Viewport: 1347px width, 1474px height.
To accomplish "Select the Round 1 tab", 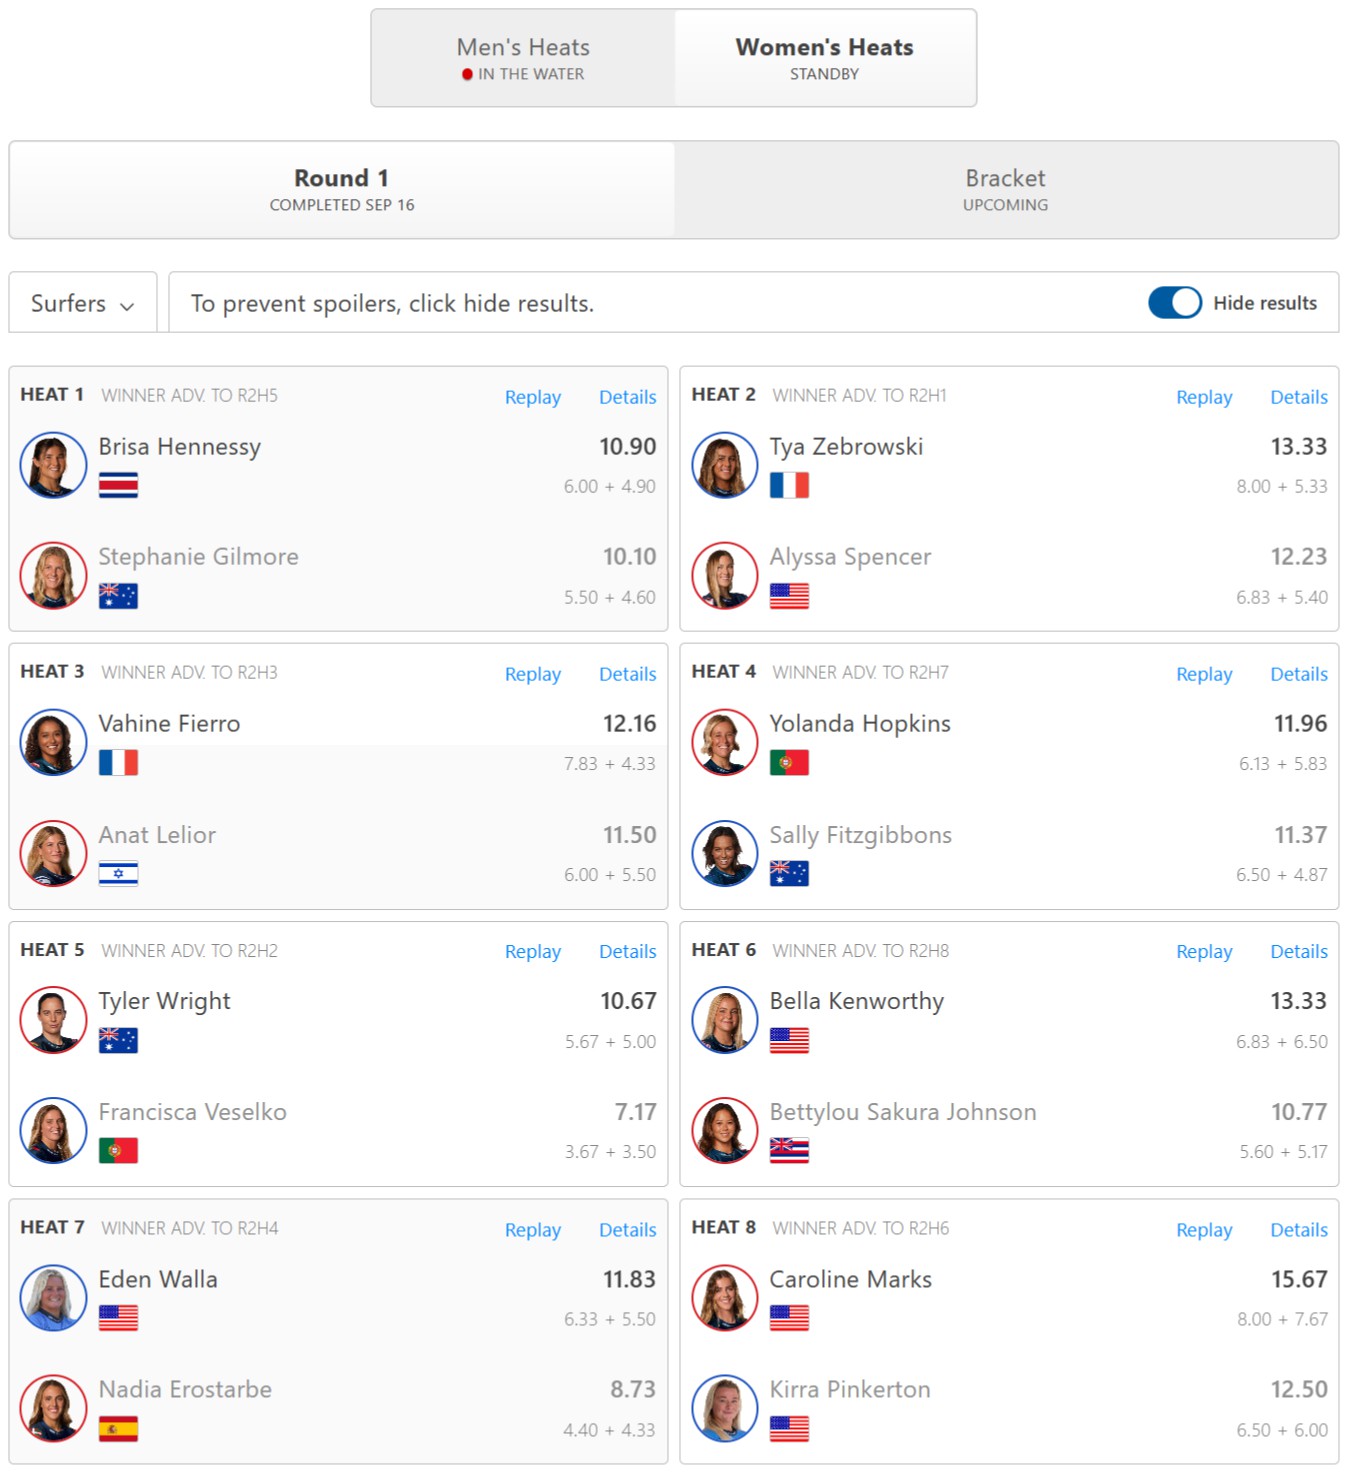I will [342, 189].
